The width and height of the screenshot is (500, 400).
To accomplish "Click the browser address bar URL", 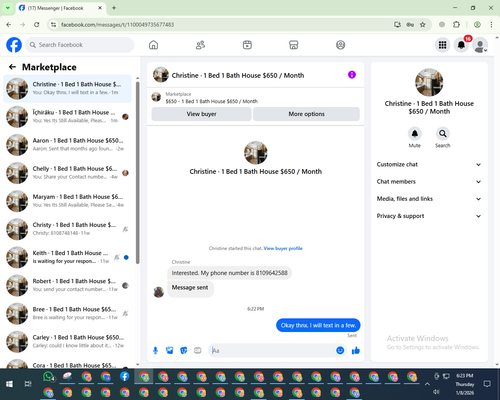I will point(118,25).
